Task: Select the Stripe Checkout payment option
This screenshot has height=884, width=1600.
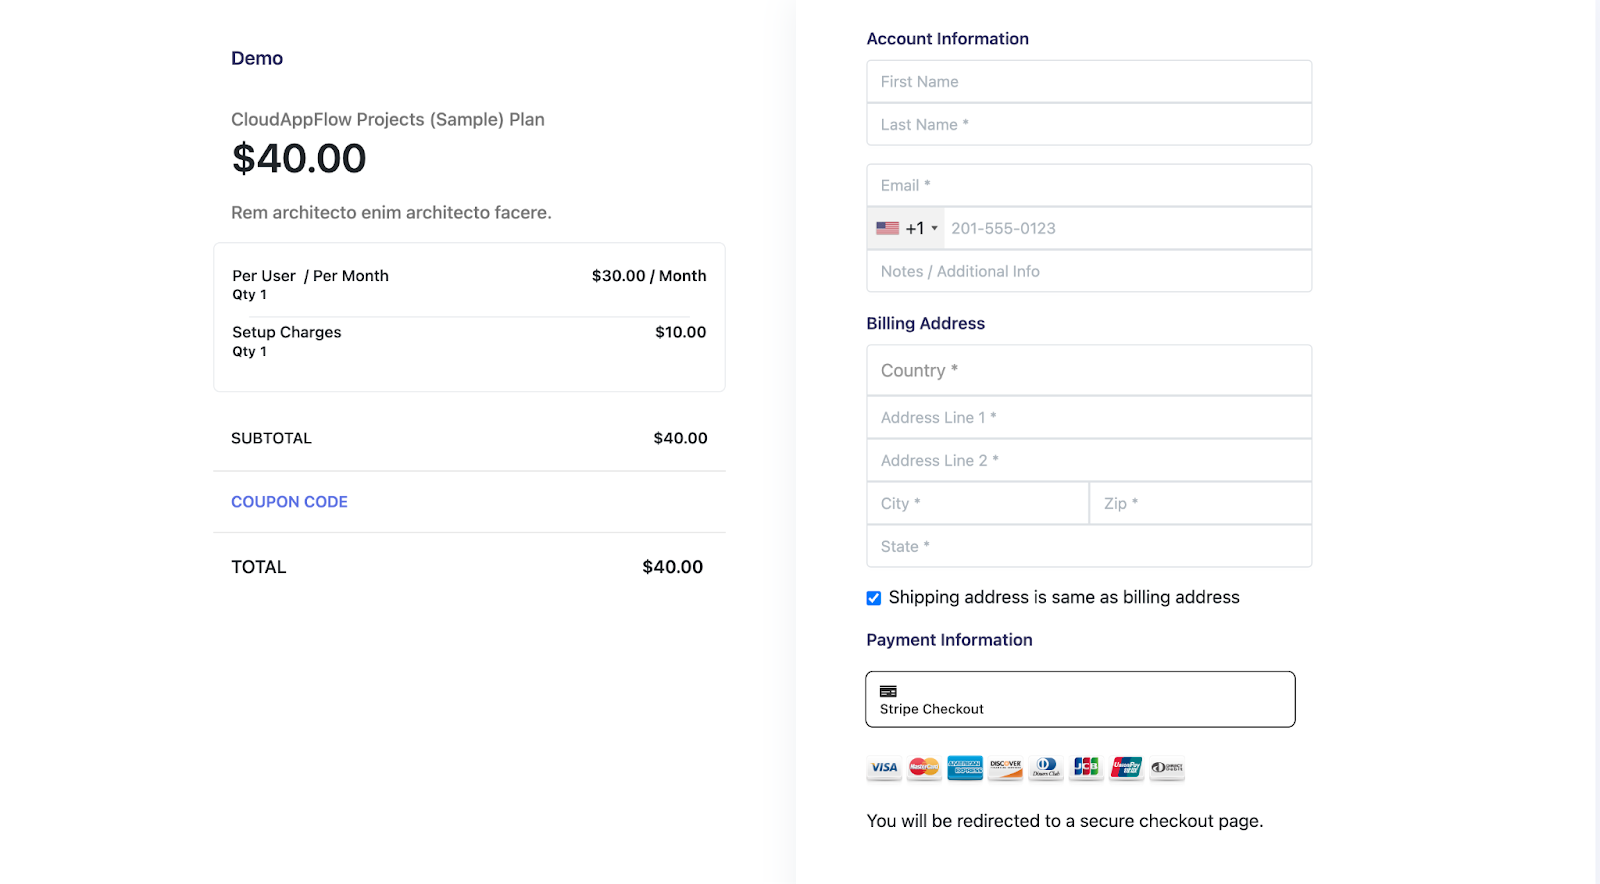Action: click(x=1080, y=699)
